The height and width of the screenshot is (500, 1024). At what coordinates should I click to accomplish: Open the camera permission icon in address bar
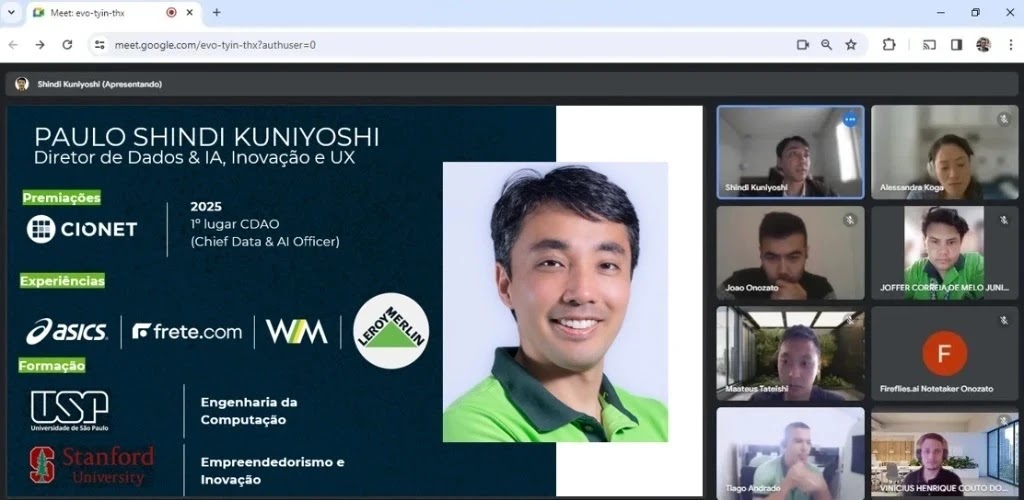pos(803,45)
